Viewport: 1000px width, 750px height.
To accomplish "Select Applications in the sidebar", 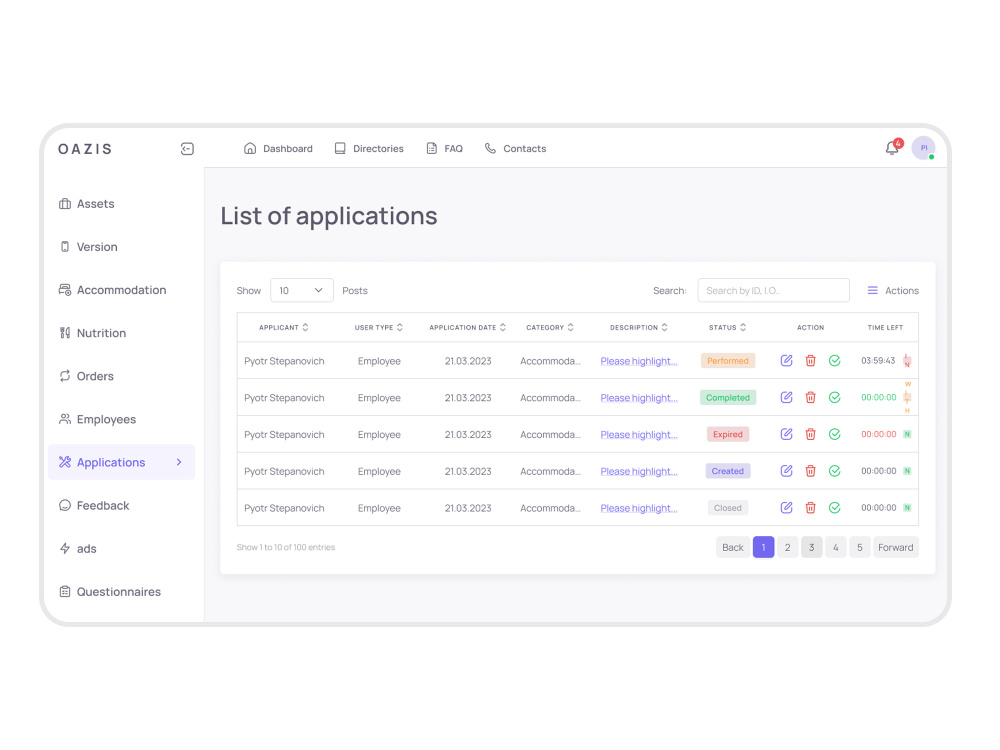I will pos(121,462).
